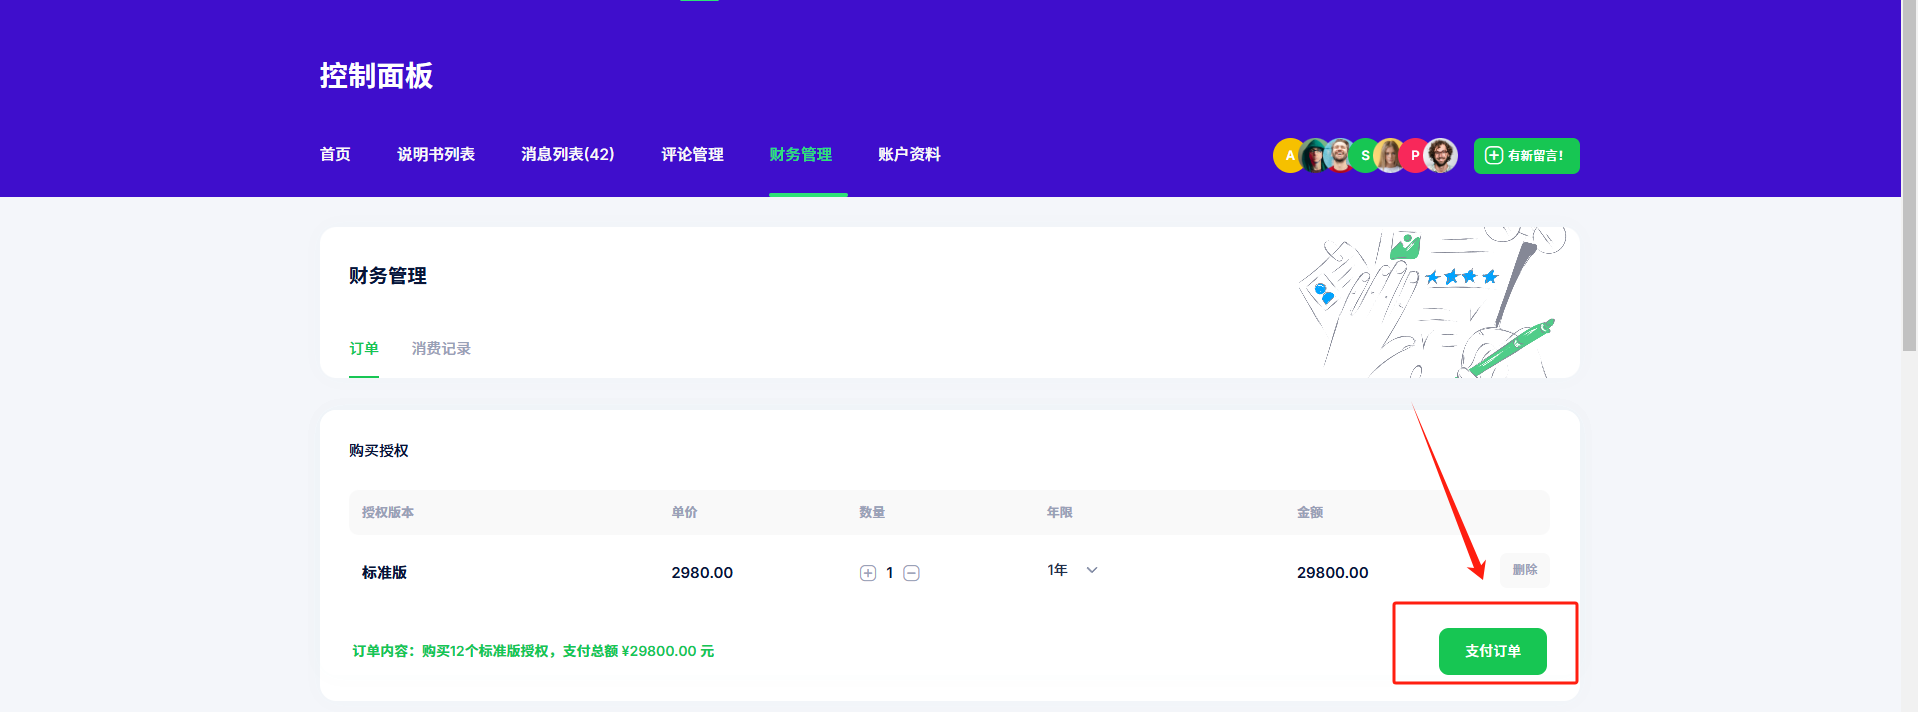Switch to the 消费记录 tab
This screenshot has width=1918, height=712.
click(x=441, y=349)
